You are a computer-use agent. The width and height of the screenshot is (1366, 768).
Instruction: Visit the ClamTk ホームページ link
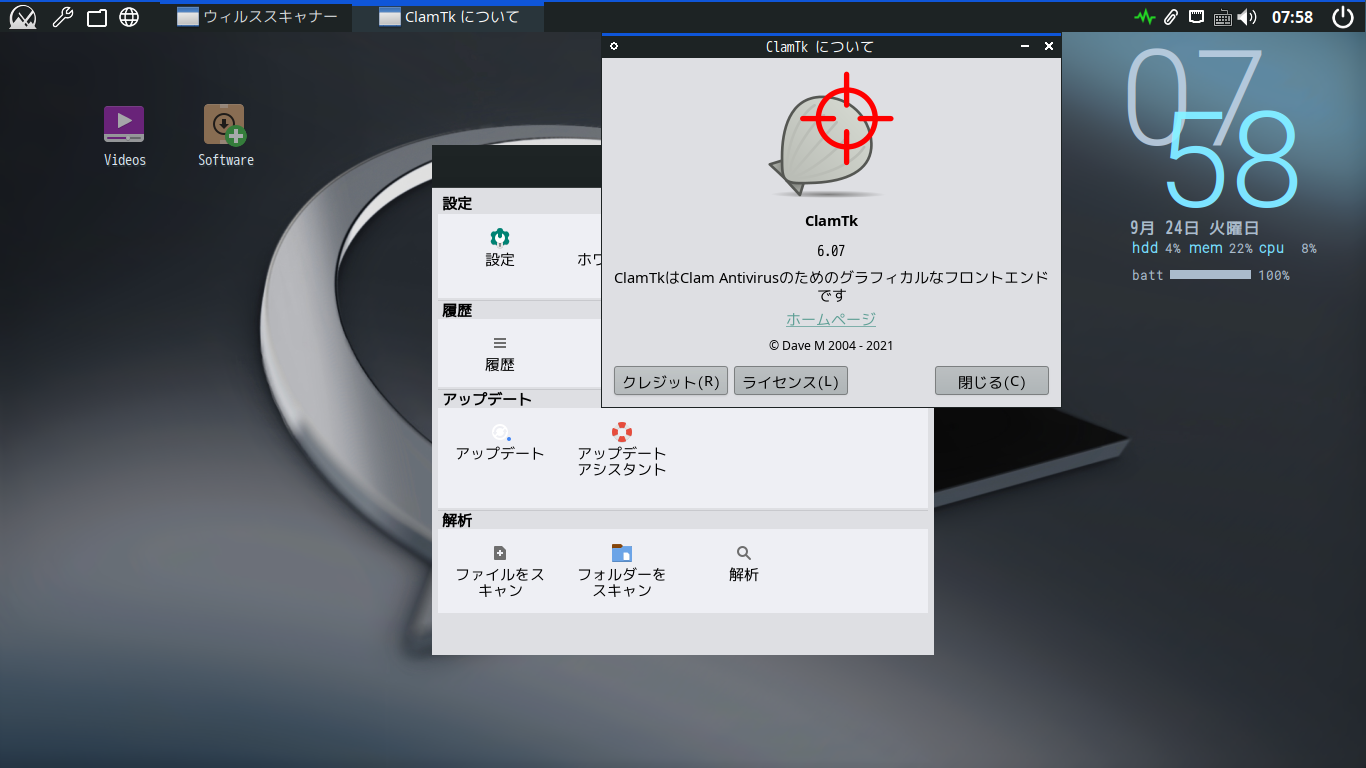[831, 318]
